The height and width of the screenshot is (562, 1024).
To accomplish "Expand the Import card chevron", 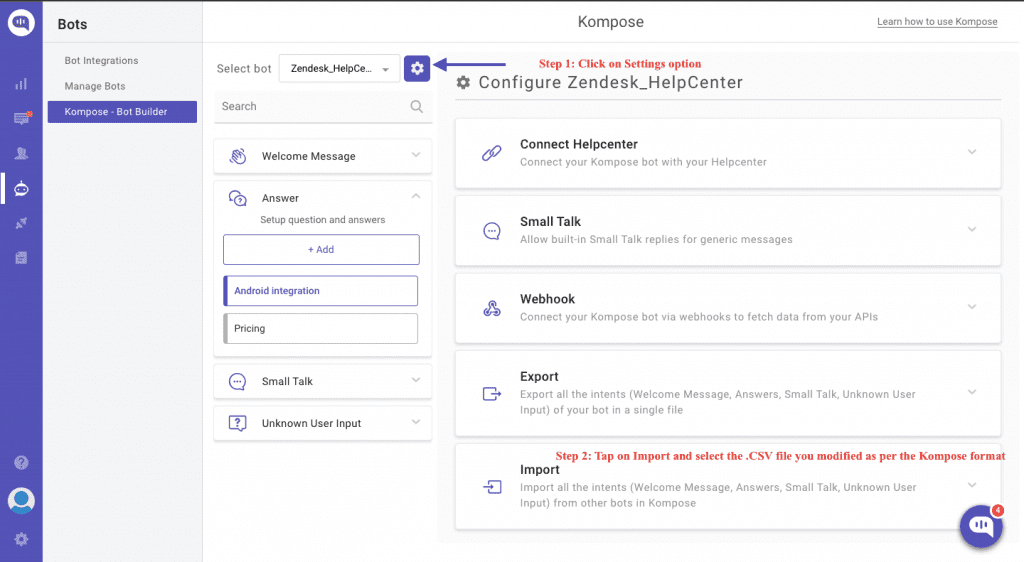I will [972, 485].
